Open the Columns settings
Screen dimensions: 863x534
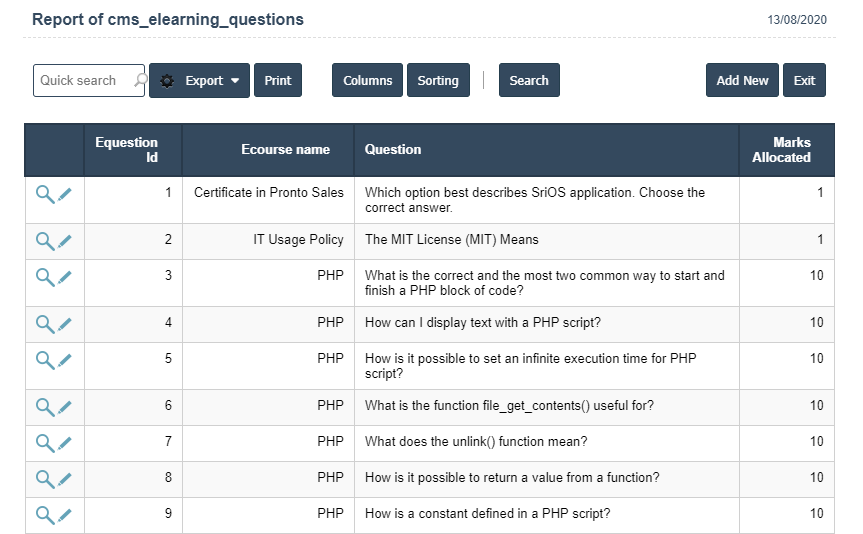367,81
